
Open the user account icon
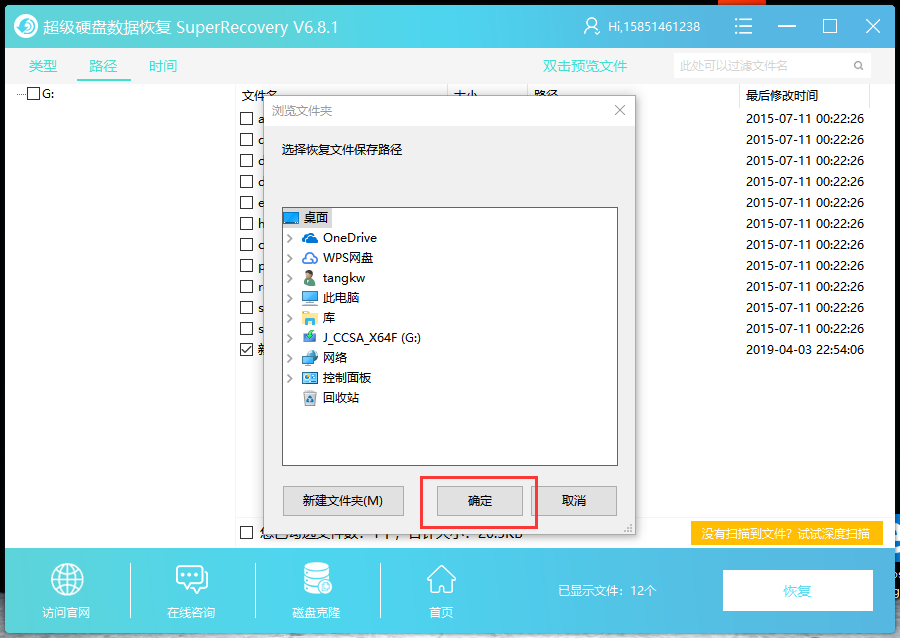click(591, 26)
